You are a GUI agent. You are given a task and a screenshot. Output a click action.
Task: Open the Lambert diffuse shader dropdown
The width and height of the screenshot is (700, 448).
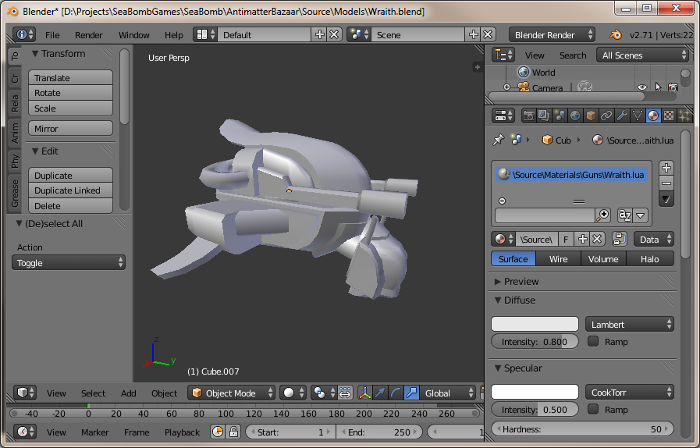point(629,324)
